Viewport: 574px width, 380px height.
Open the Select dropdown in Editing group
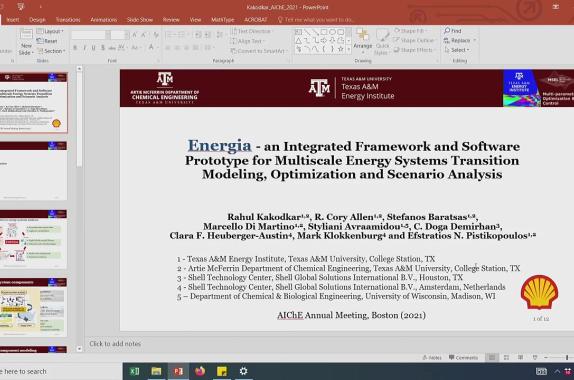(456, 50)
